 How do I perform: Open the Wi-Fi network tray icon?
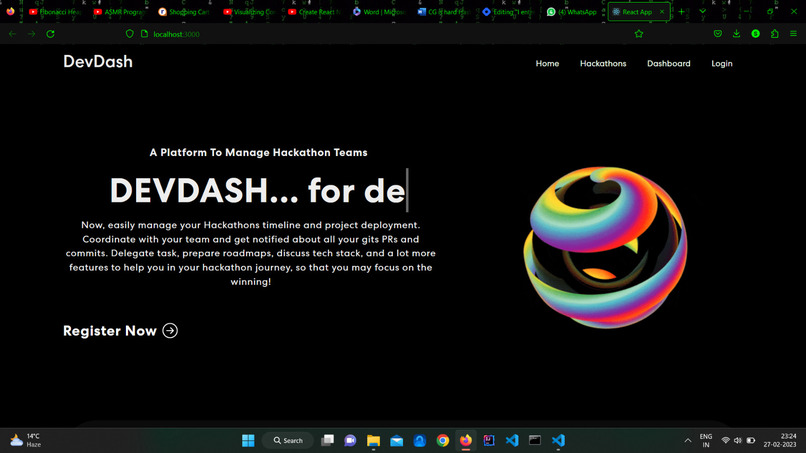coord(726,441)
